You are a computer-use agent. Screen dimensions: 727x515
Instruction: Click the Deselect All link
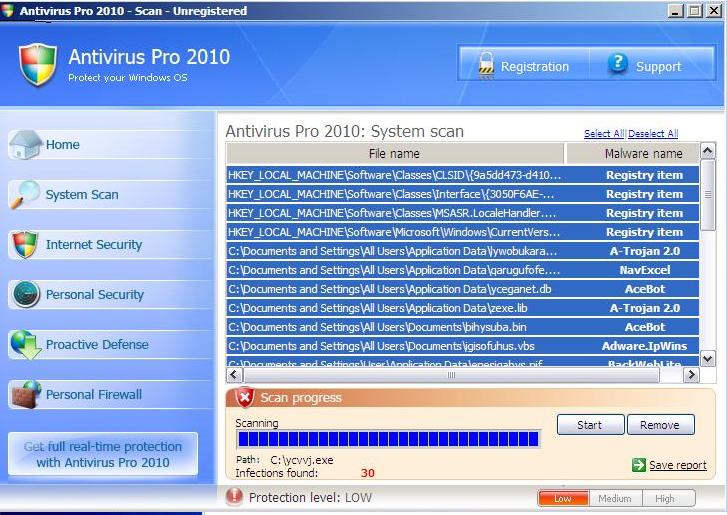(x=653, y=134)
